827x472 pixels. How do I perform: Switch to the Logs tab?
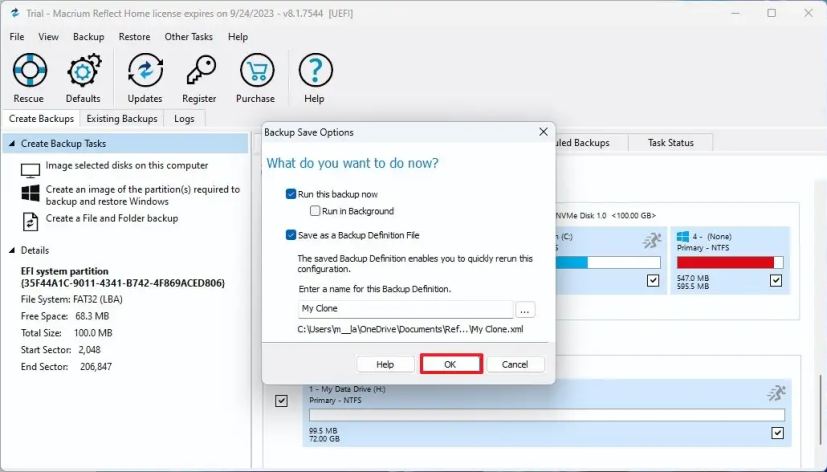184,119
